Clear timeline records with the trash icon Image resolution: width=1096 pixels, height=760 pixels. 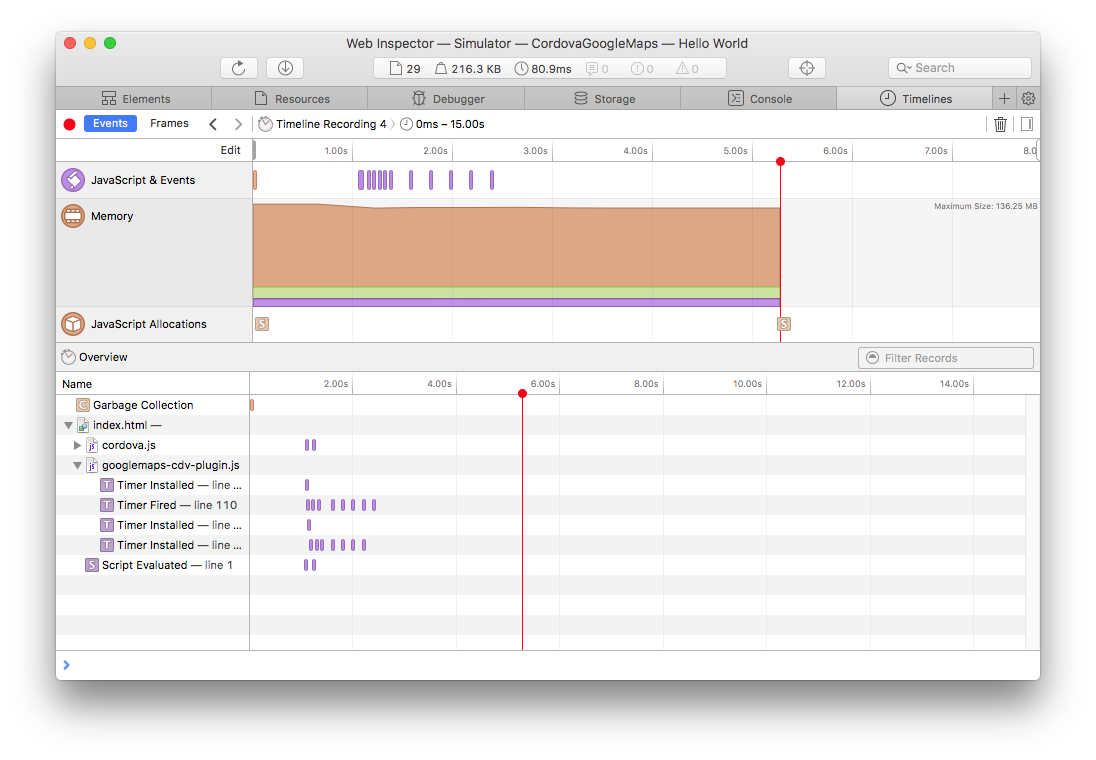[1000, 123]
